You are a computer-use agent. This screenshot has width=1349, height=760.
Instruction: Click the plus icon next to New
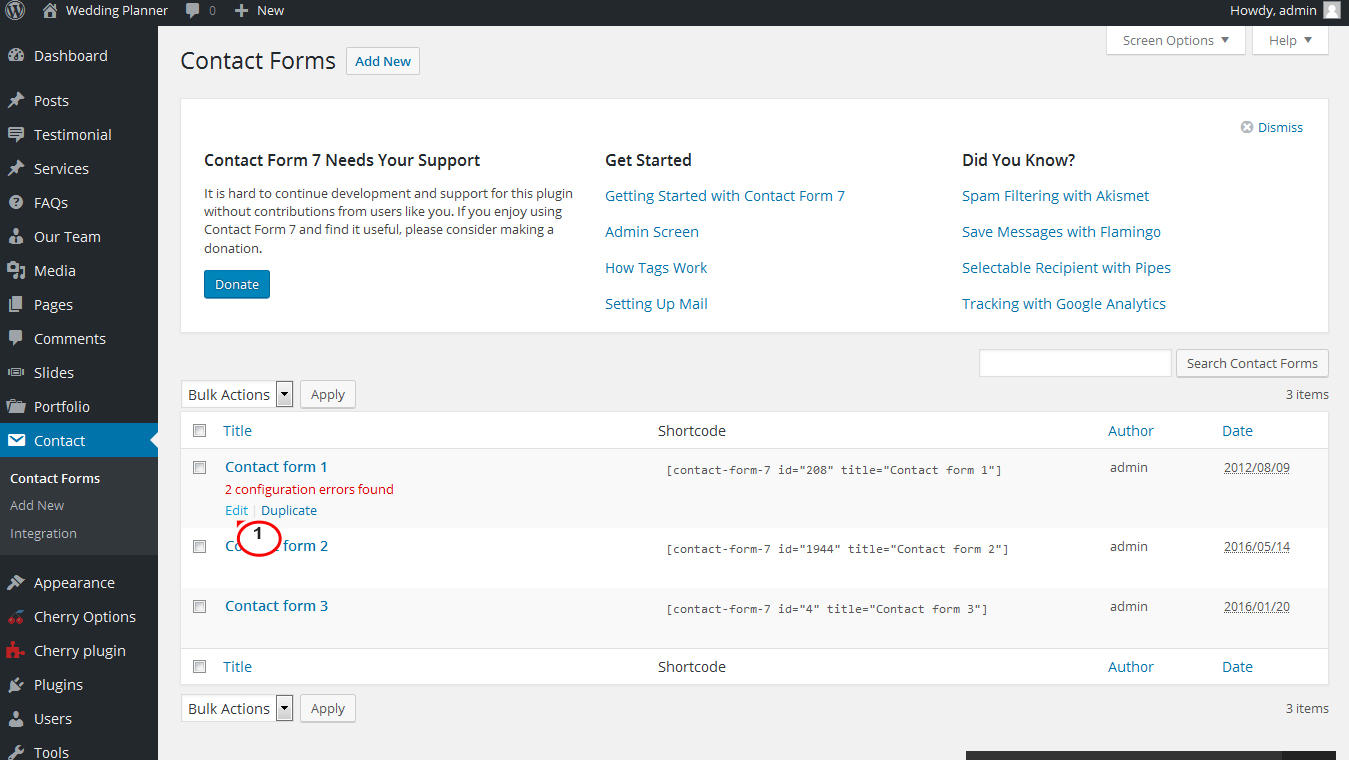point(241,11)
